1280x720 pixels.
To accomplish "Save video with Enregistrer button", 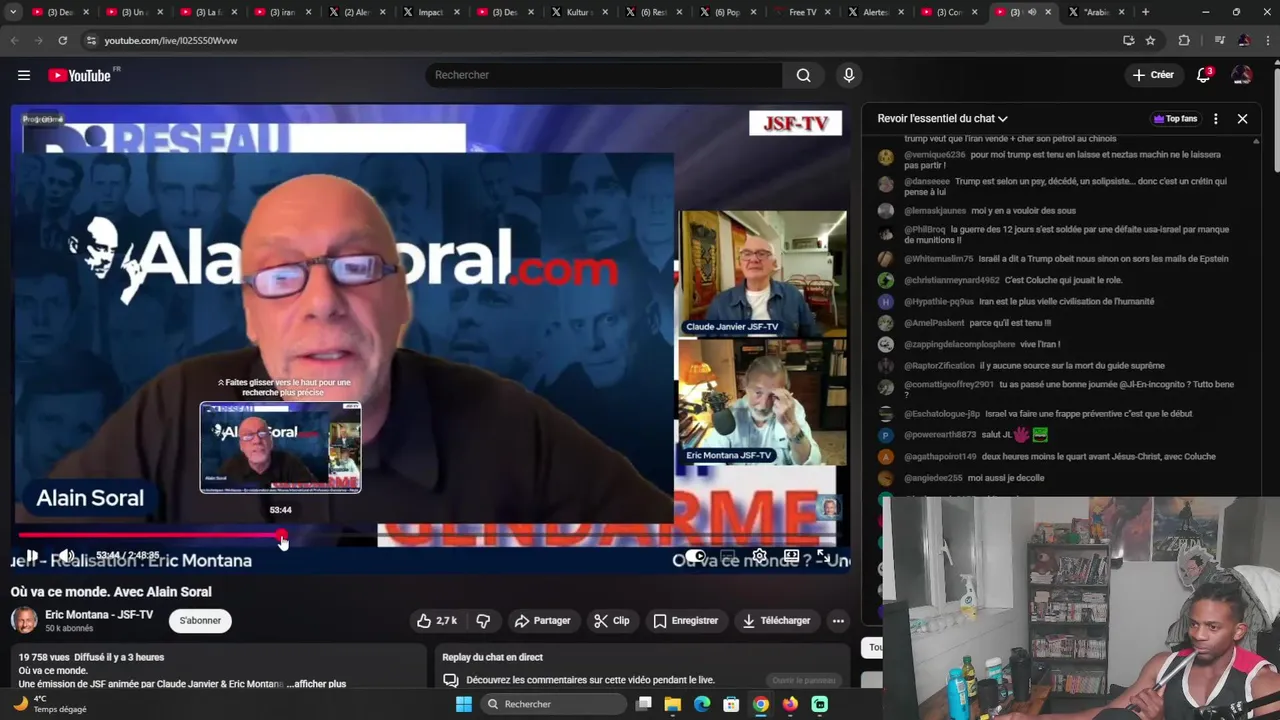I will pyautogui.click(x=686, y=621).
